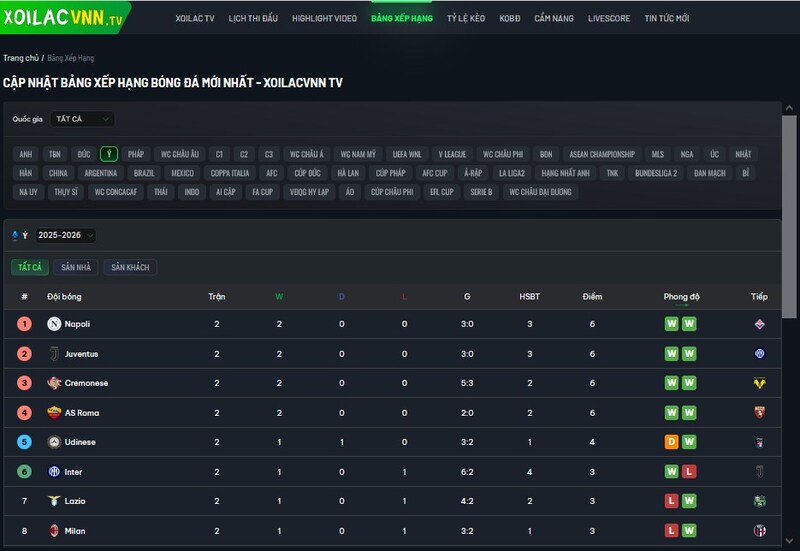Image resolution: width=800 pixels, height=551 pixels.
Task: Click Inter's next opponent crest icon
Action: (x=760, y=472)
